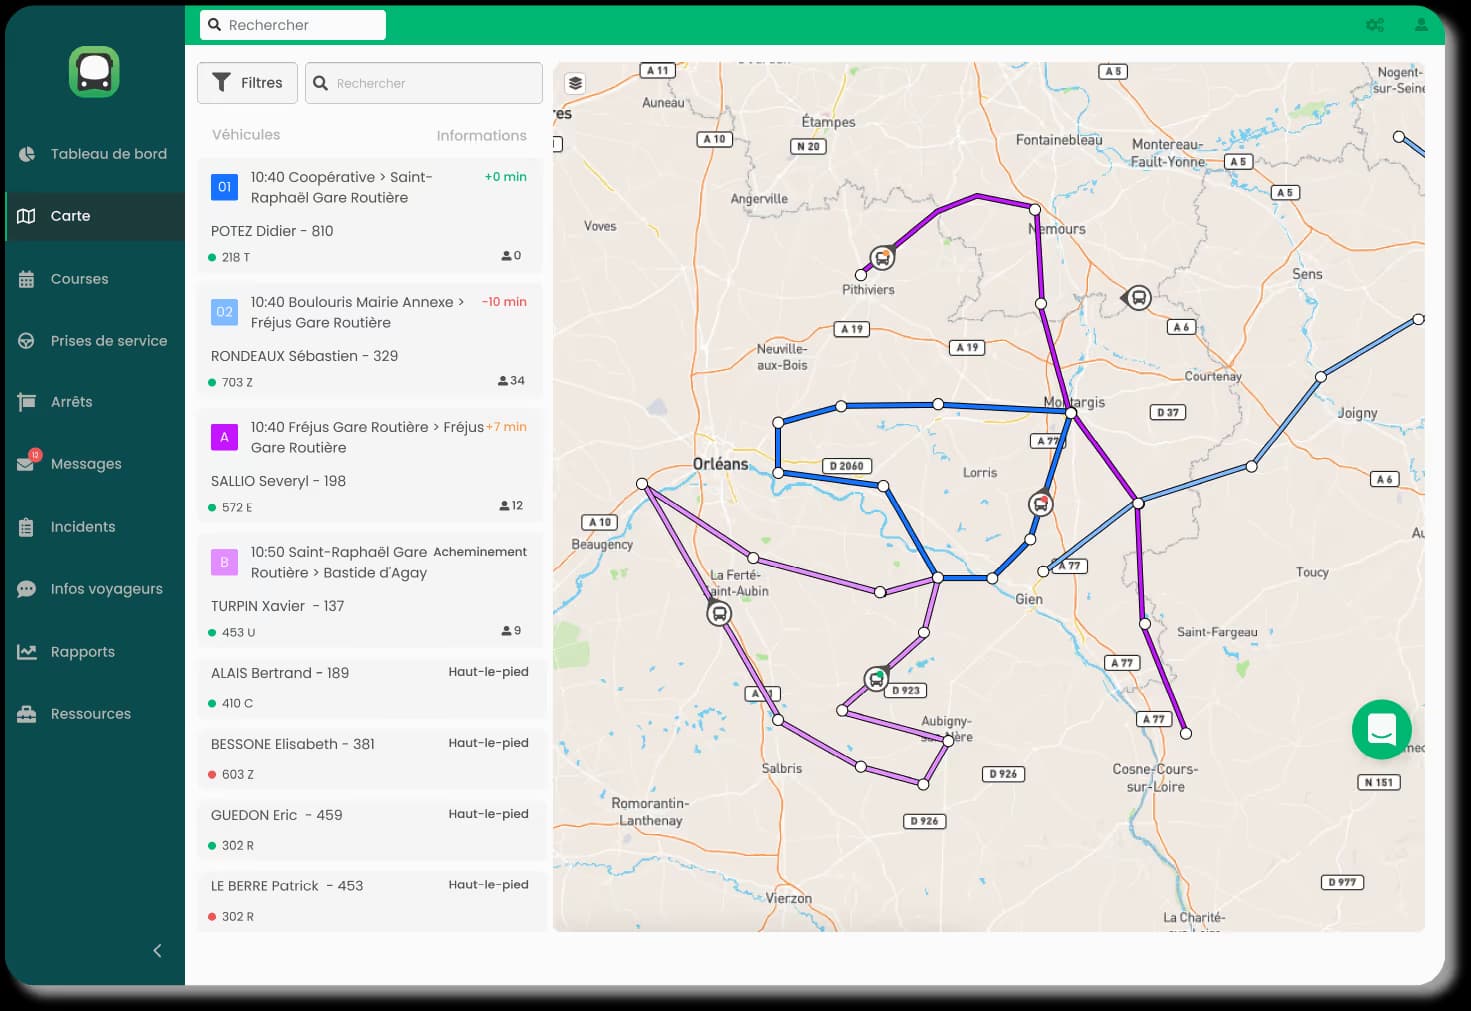Click the bus marker near Pithiviers
Image resolution: width=1471 pixels, height=1011 pixels.
(882, 258)
